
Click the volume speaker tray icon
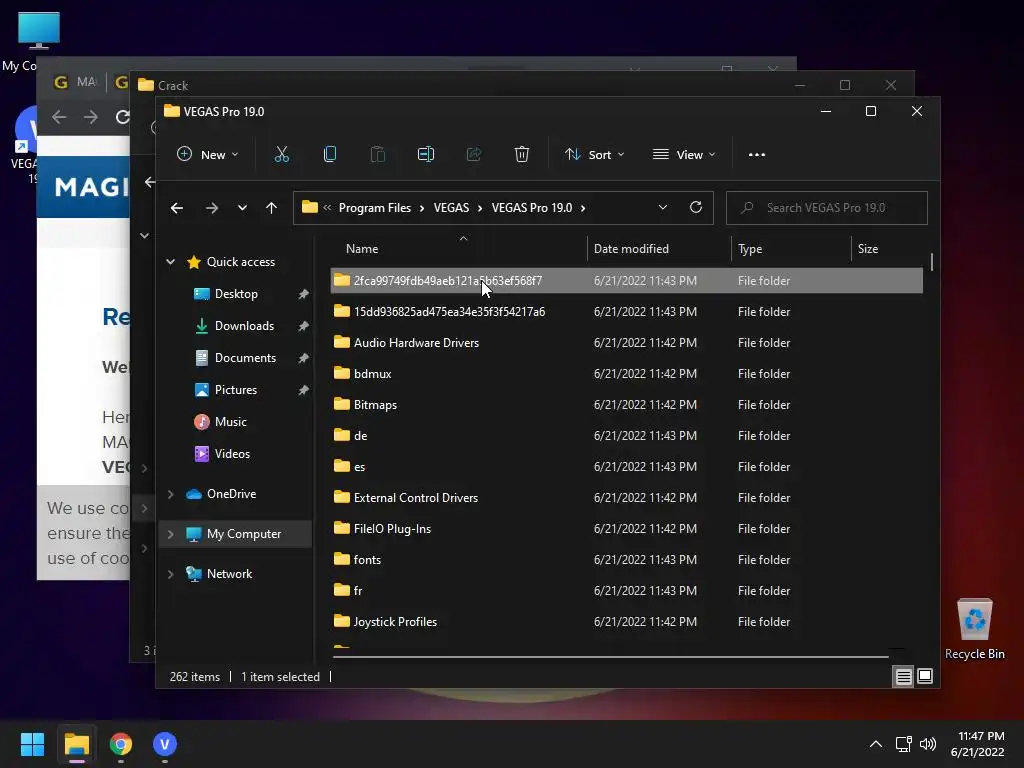click(927, 744)
